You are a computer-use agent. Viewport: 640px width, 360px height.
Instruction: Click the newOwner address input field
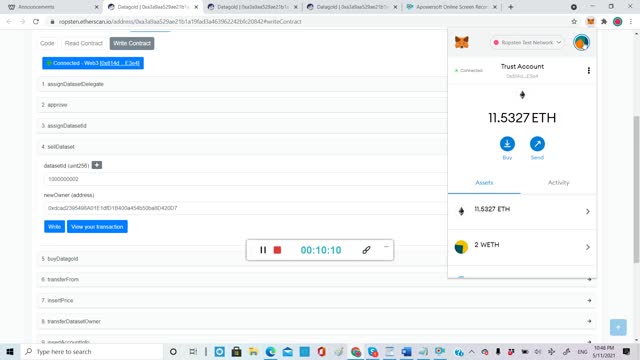coord(245,208)
